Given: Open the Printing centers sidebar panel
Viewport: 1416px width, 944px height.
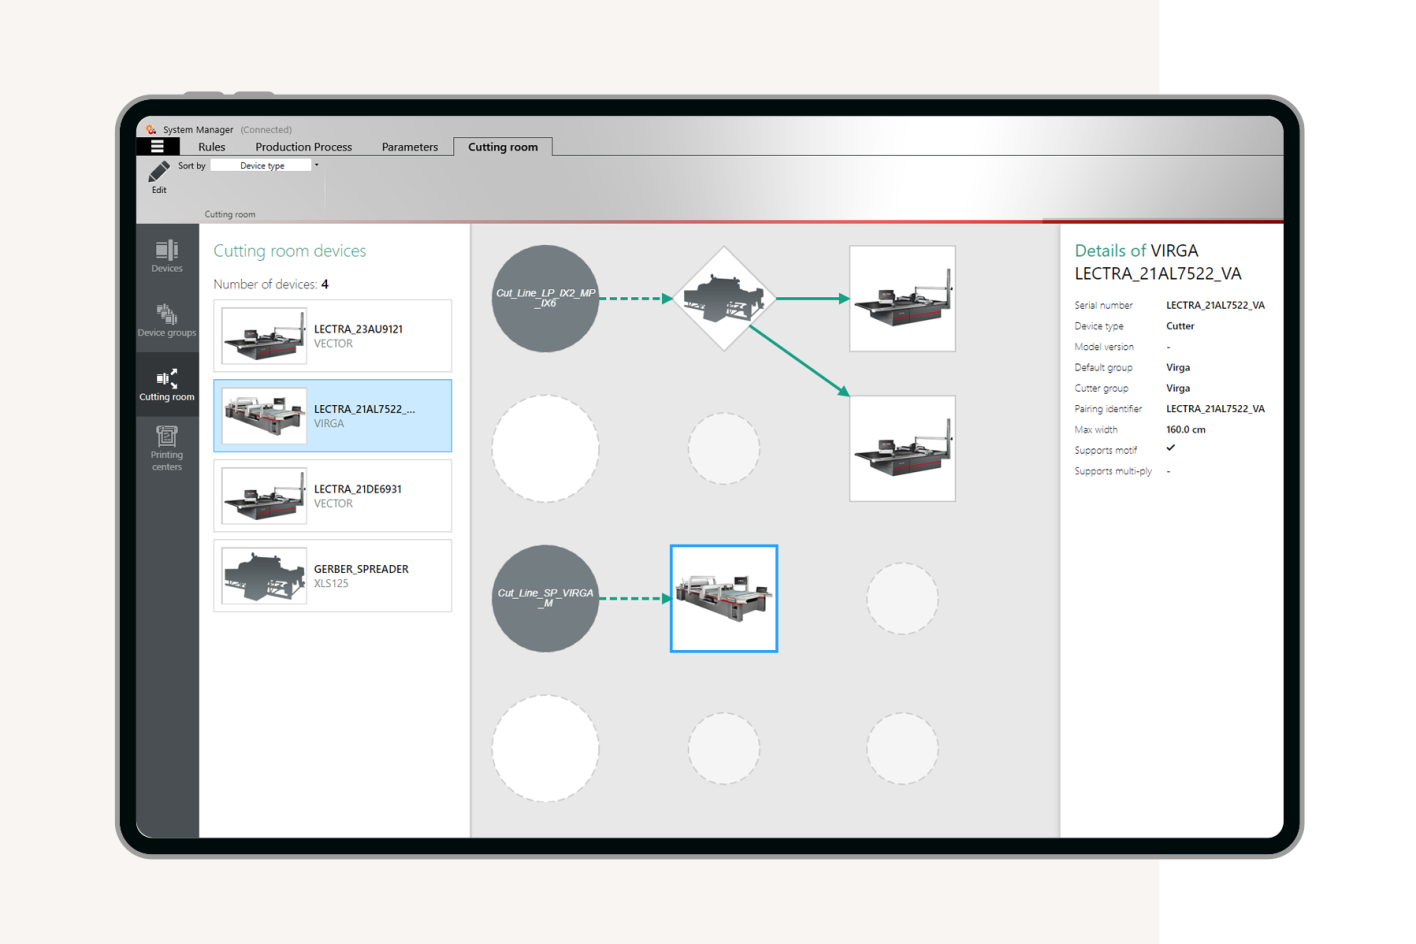Looking at the screenshot, I should (167, 448).
